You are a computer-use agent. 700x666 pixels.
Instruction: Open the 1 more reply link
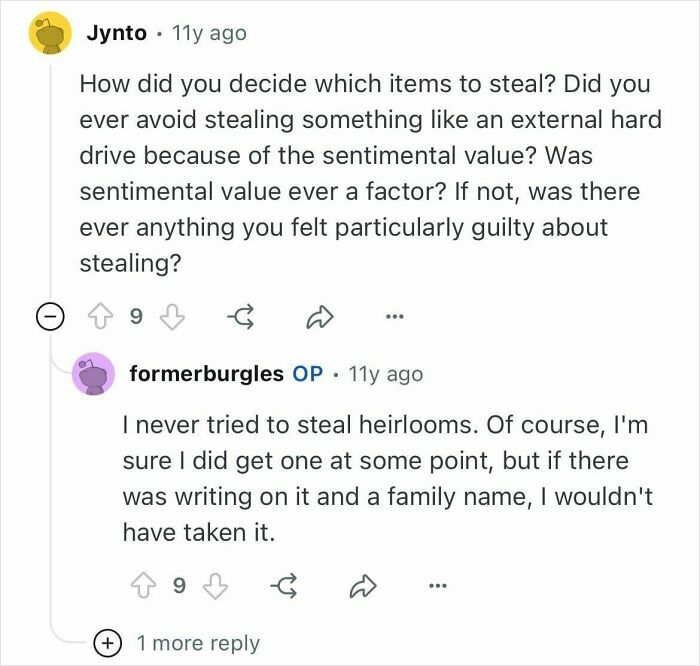pos(198,643)
